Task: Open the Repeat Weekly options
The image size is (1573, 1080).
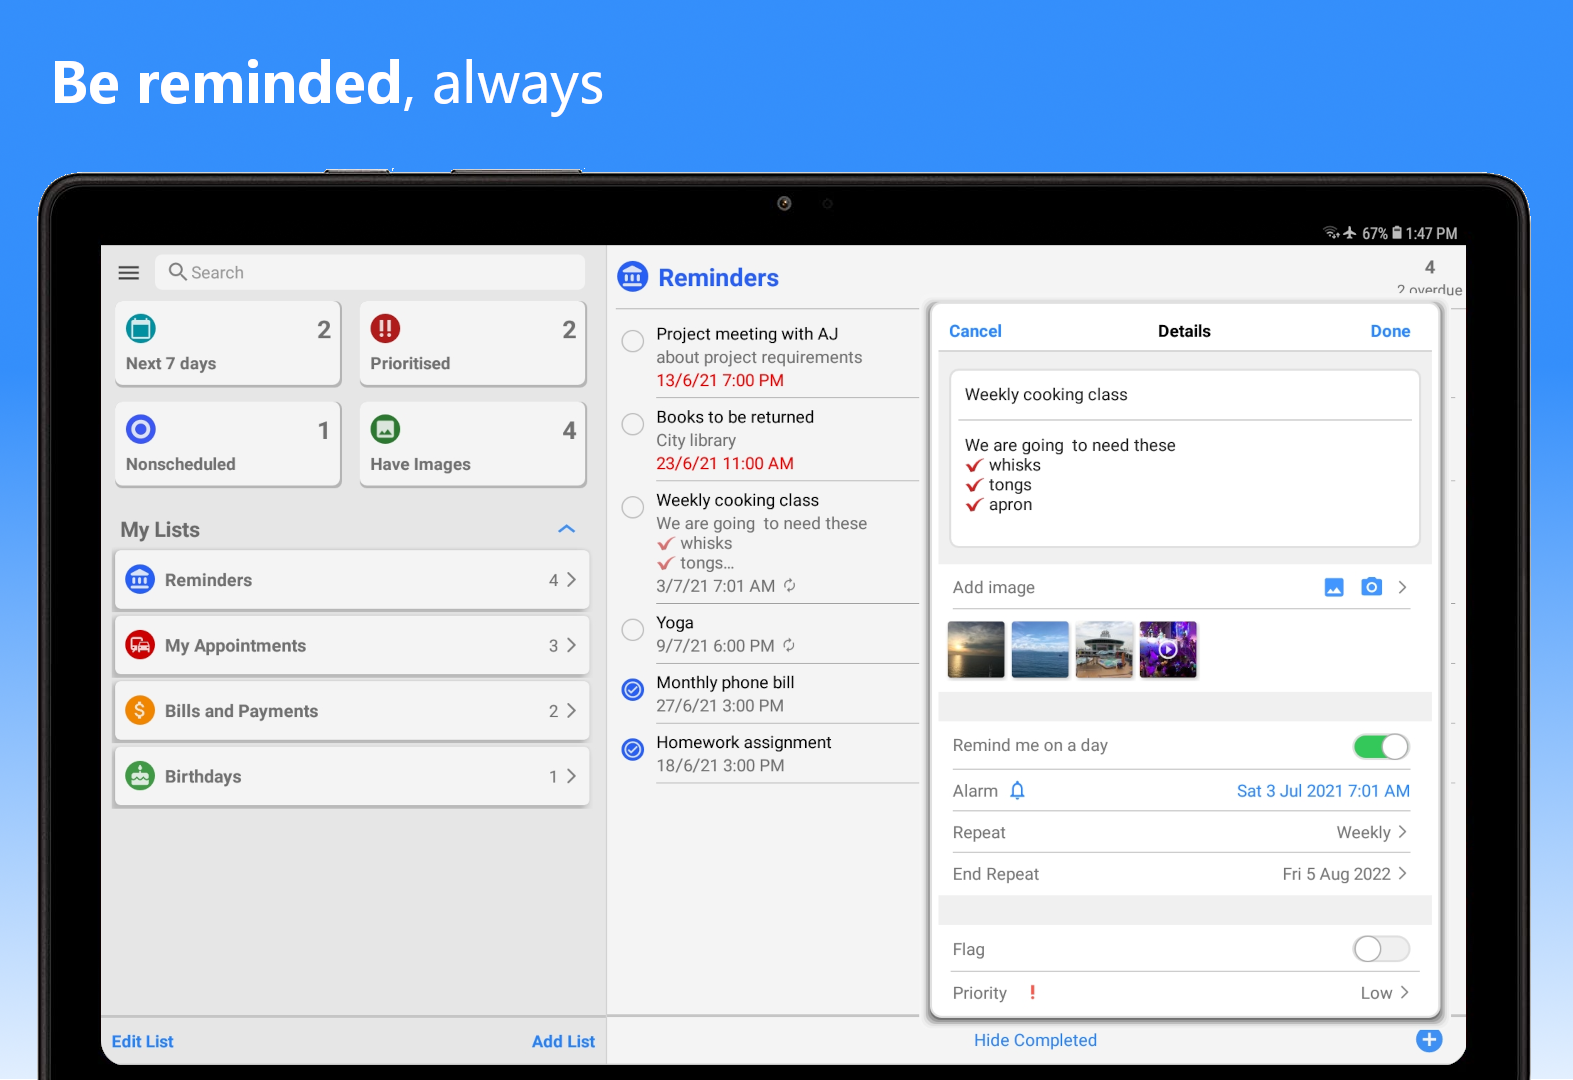Action: tap(1371, 832)
